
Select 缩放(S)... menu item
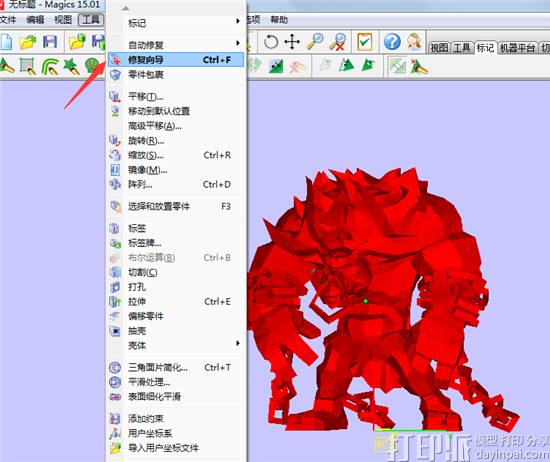point(175,155)
